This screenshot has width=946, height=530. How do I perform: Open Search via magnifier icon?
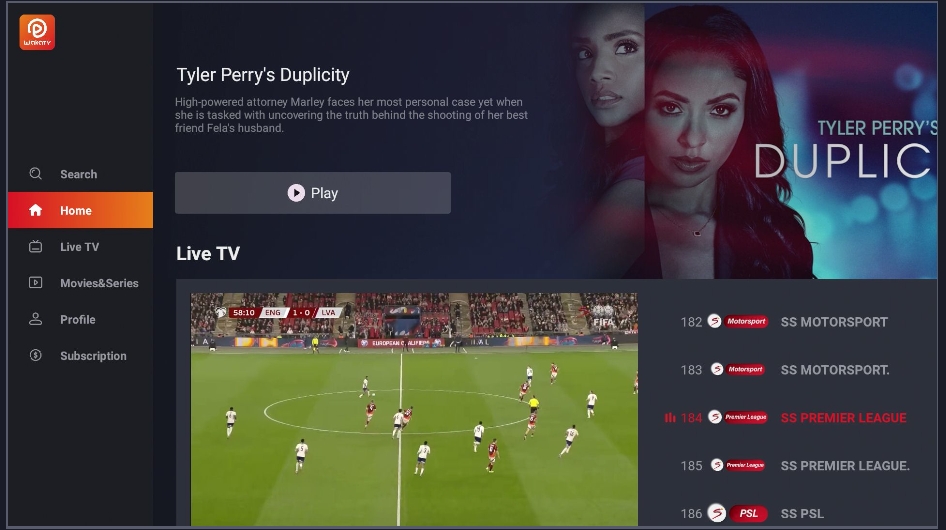[36, 174]
